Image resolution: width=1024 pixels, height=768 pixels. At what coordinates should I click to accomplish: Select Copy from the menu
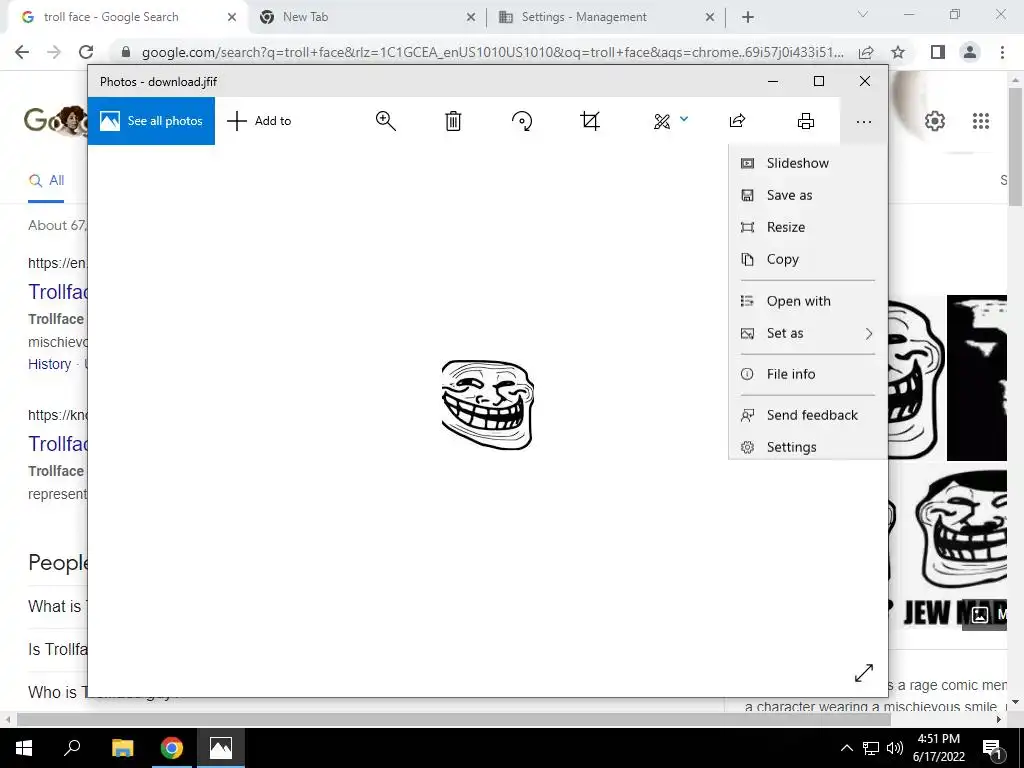click(x=808, y=259)
